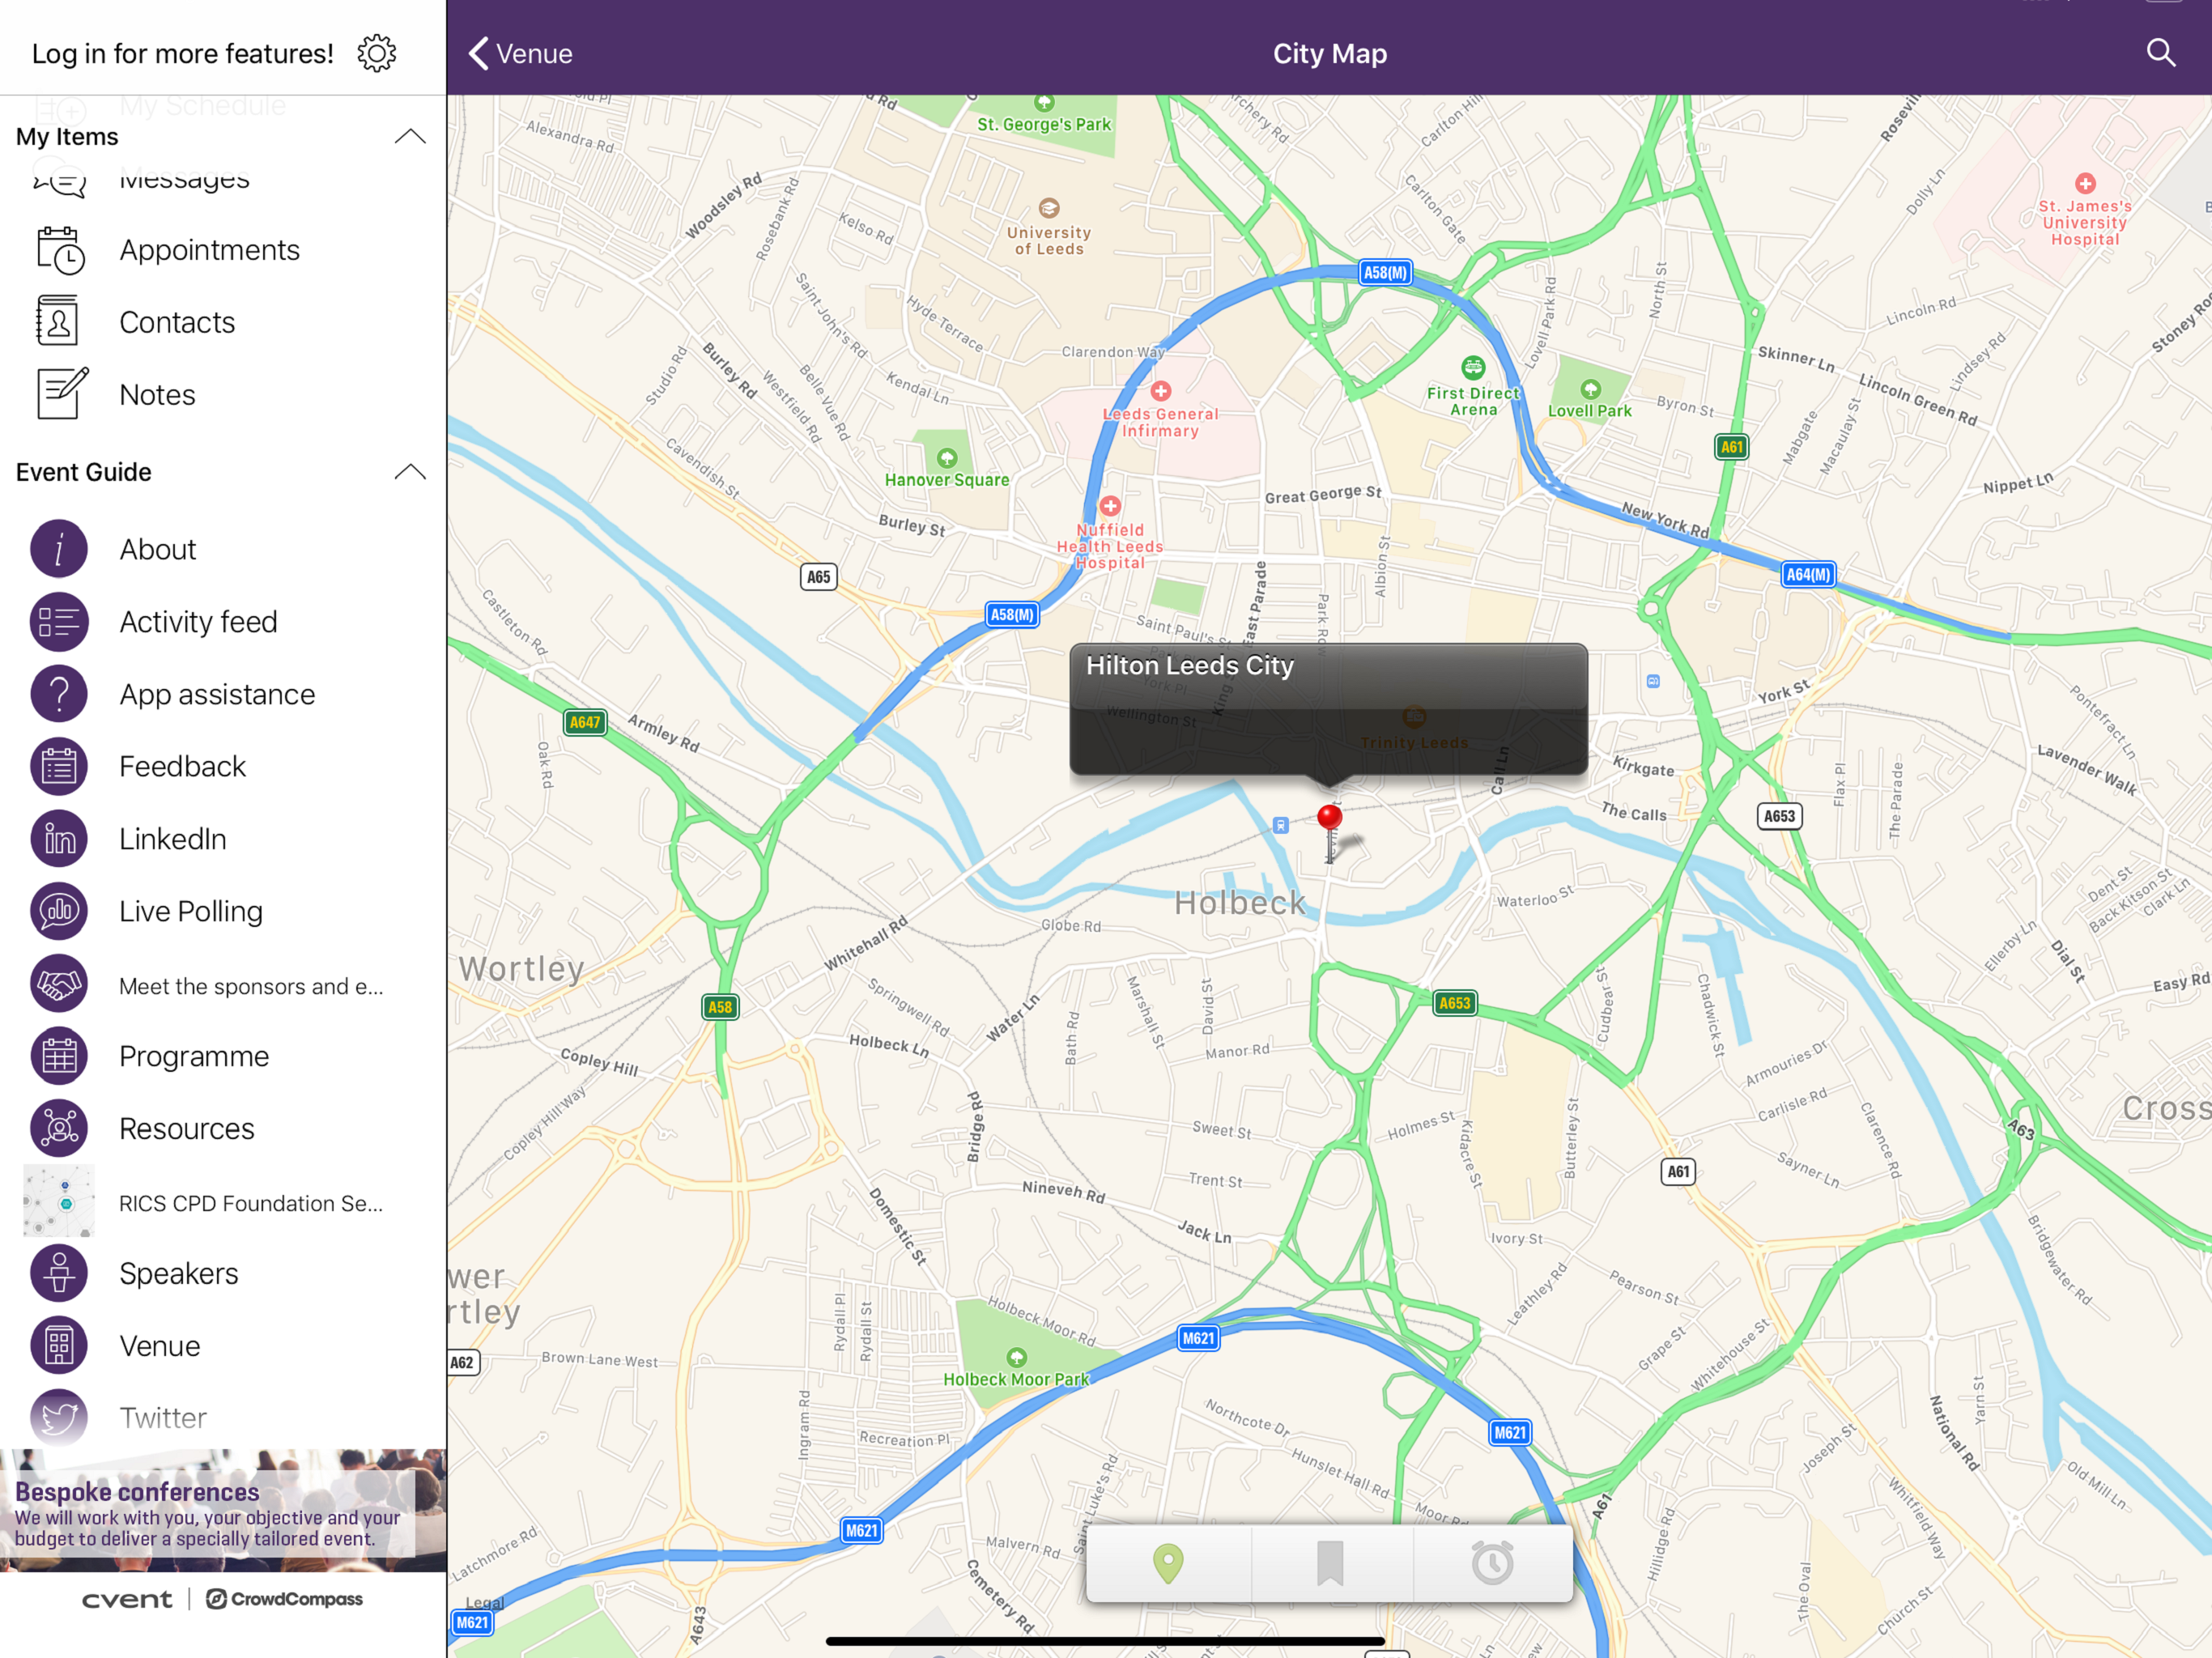Select Contacts menu item

click(x=223, y=322)
